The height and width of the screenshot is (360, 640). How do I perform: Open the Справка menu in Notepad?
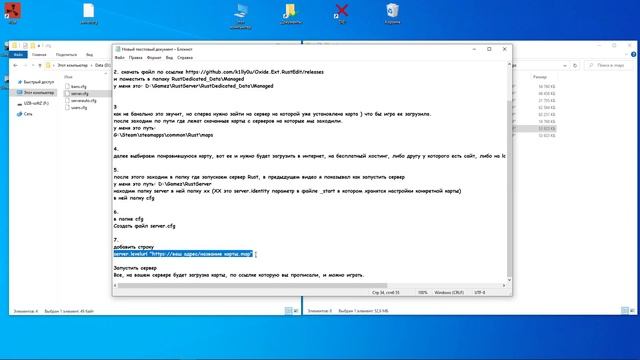tap(185, 58)
